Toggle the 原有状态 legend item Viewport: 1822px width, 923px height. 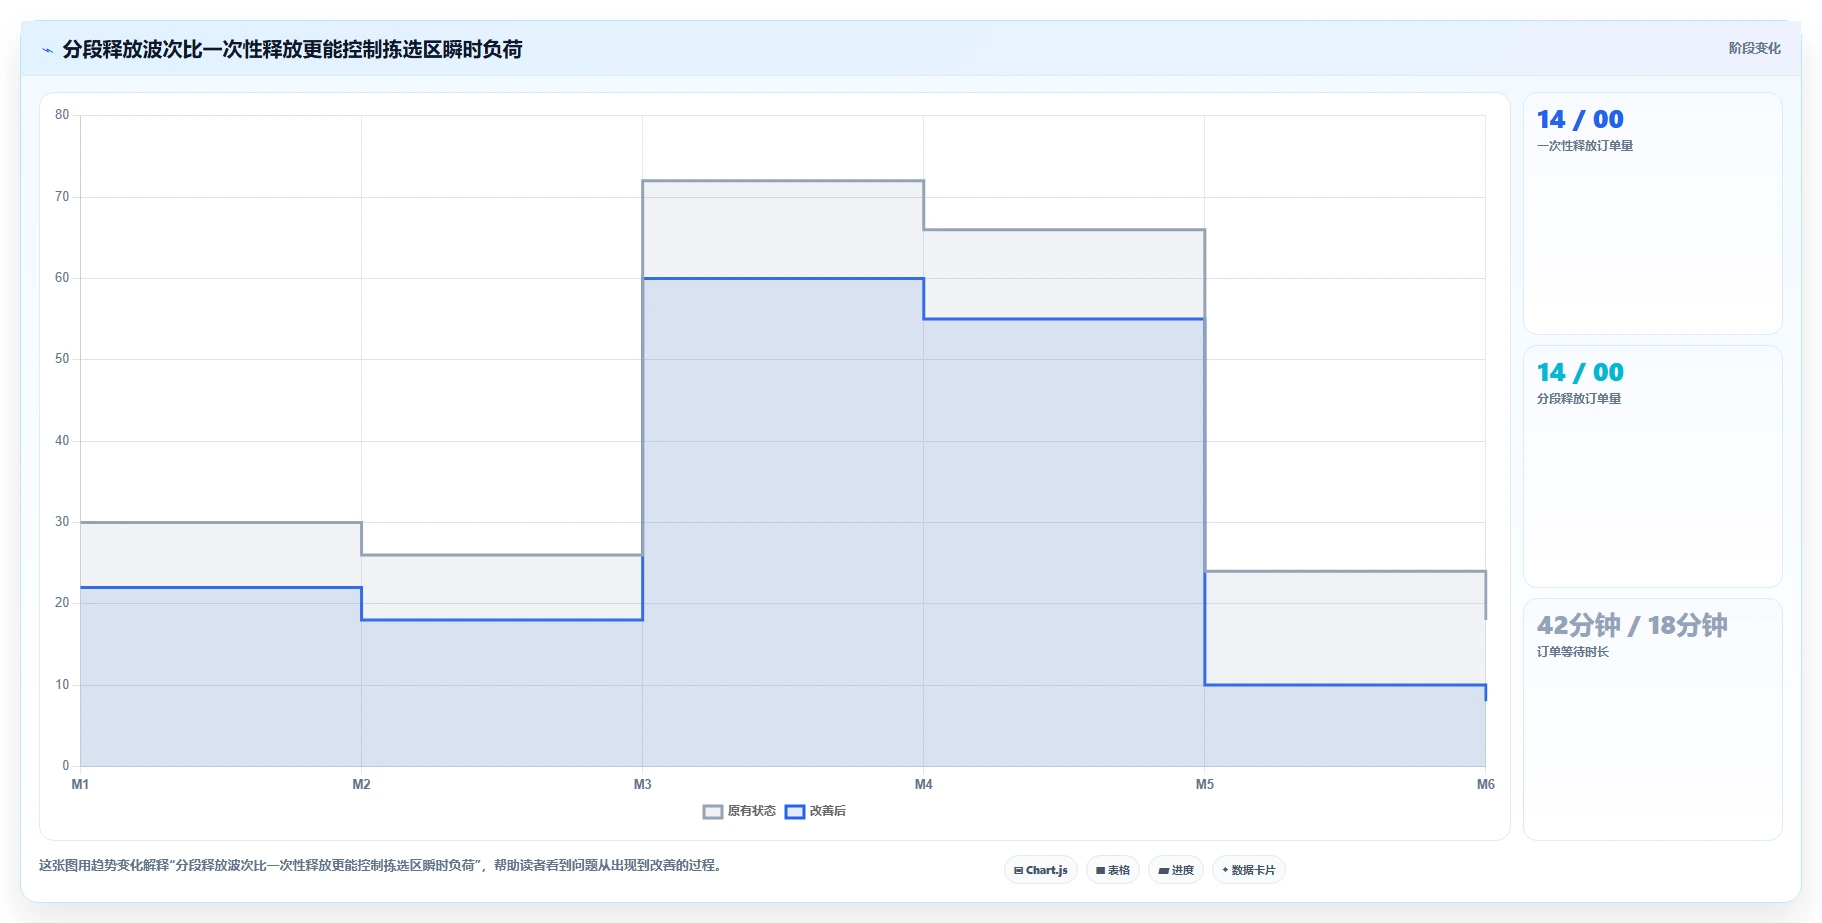pos(740,811)
